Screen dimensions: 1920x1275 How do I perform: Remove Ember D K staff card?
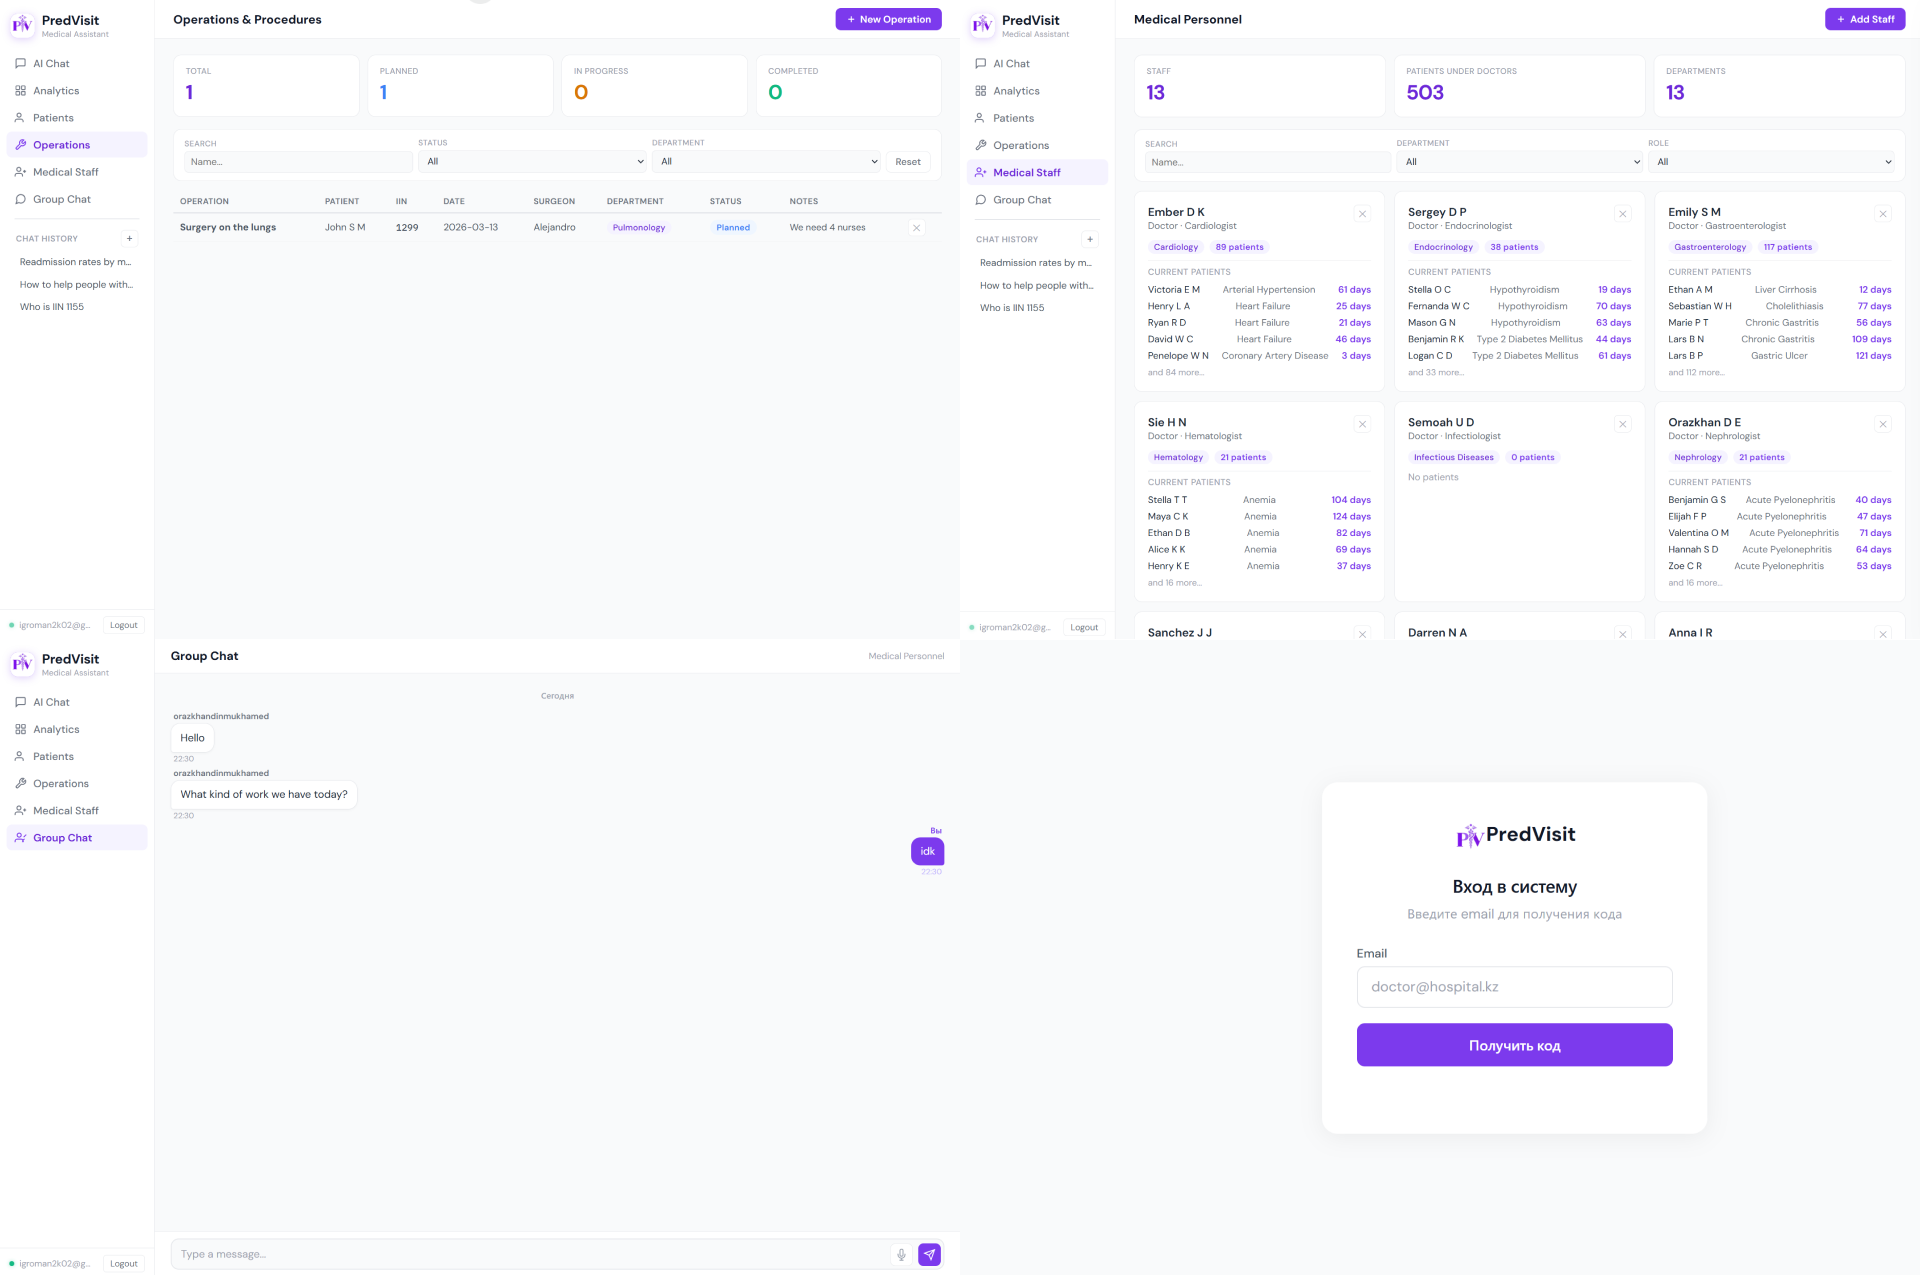(x=1362, y=214)
